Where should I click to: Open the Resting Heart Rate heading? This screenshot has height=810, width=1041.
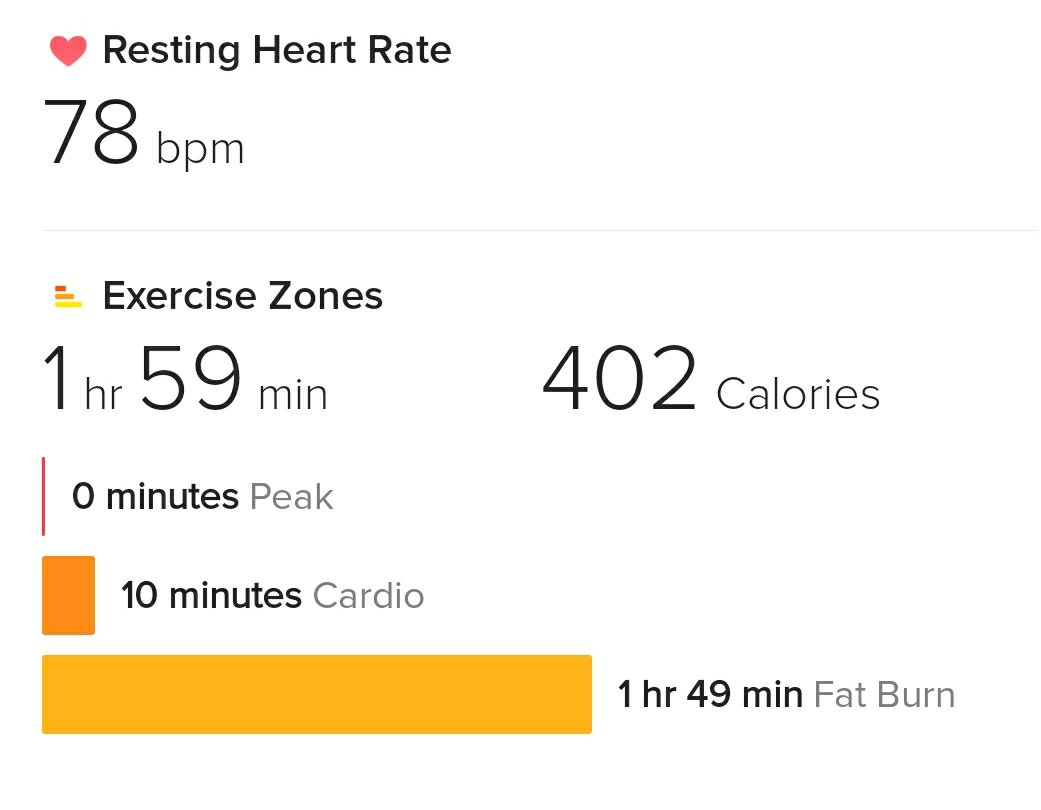point(276,50)
